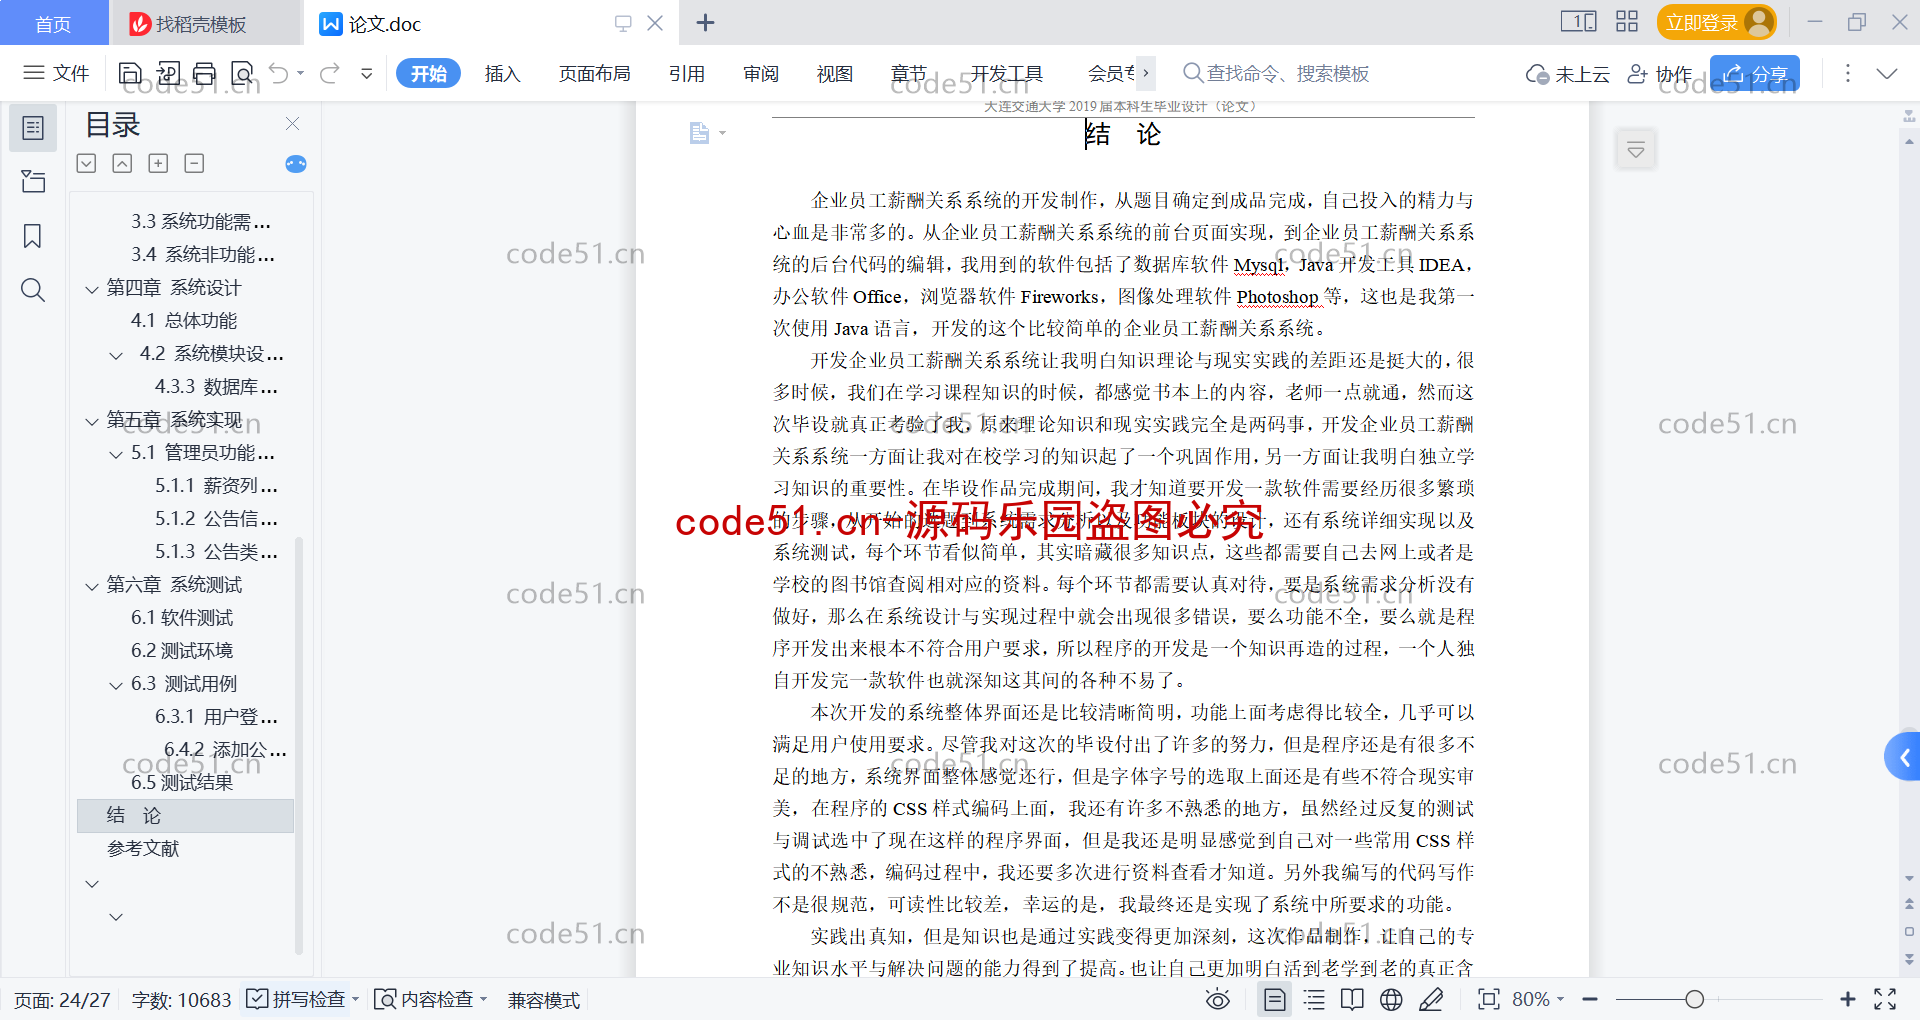This screenshot has width=1920, height=1020.
Task: Click the zoom in plus button
Action: (1847, 999)
